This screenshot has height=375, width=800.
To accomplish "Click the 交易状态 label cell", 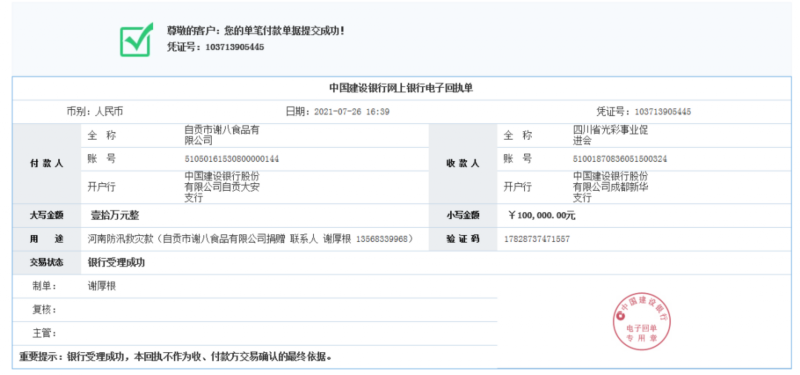I will pos(46,263).
